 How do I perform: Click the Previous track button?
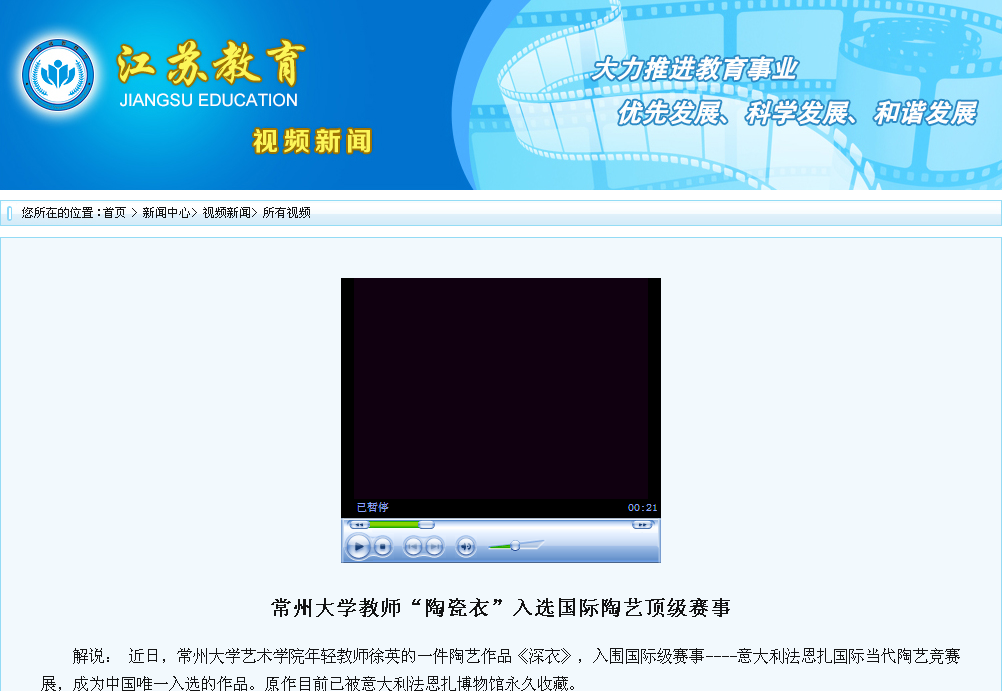pos(412,546)
